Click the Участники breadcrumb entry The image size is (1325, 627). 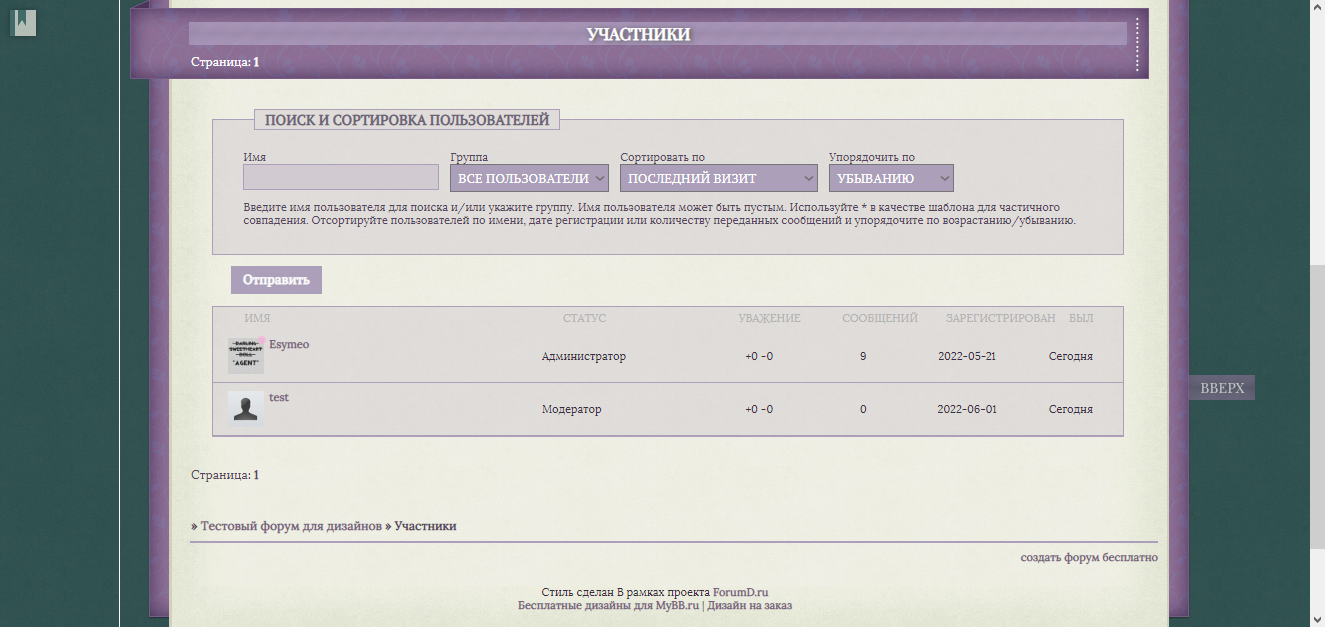coord(424,525)
